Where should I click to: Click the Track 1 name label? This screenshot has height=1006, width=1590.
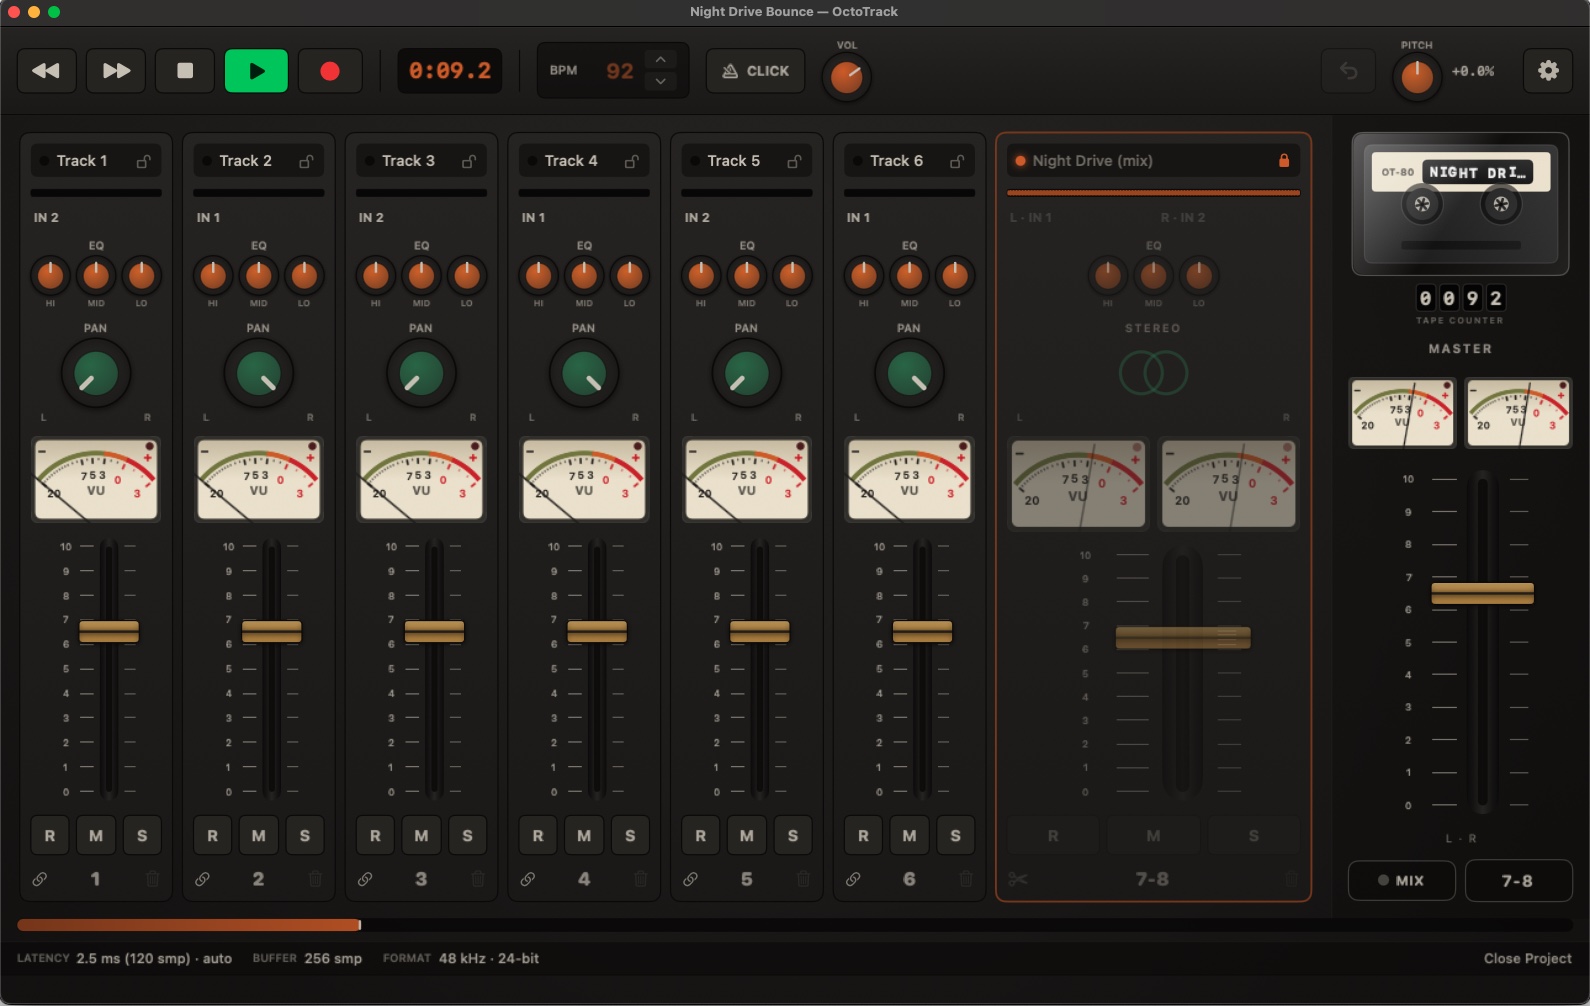(82, 161)
